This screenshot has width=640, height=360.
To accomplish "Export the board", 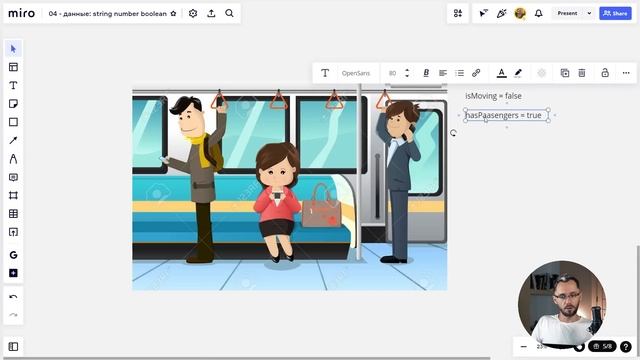I will [x=211, y=13].
